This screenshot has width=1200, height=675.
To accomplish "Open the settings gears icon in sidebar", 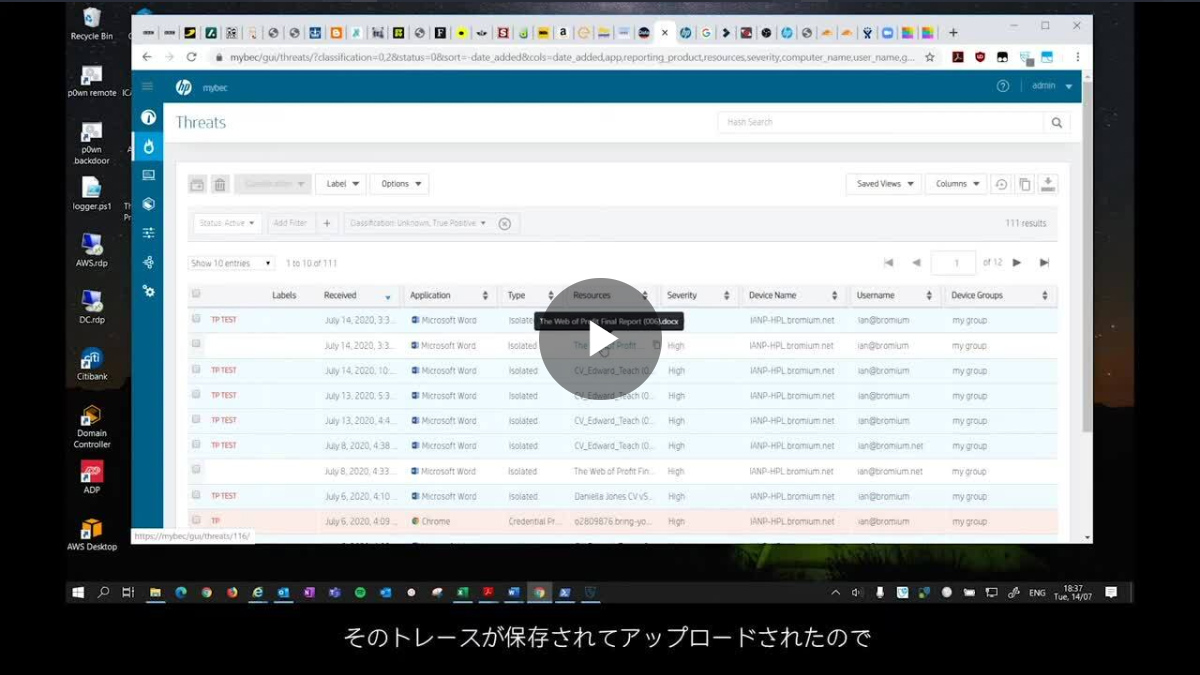I will tap(148, 291).
